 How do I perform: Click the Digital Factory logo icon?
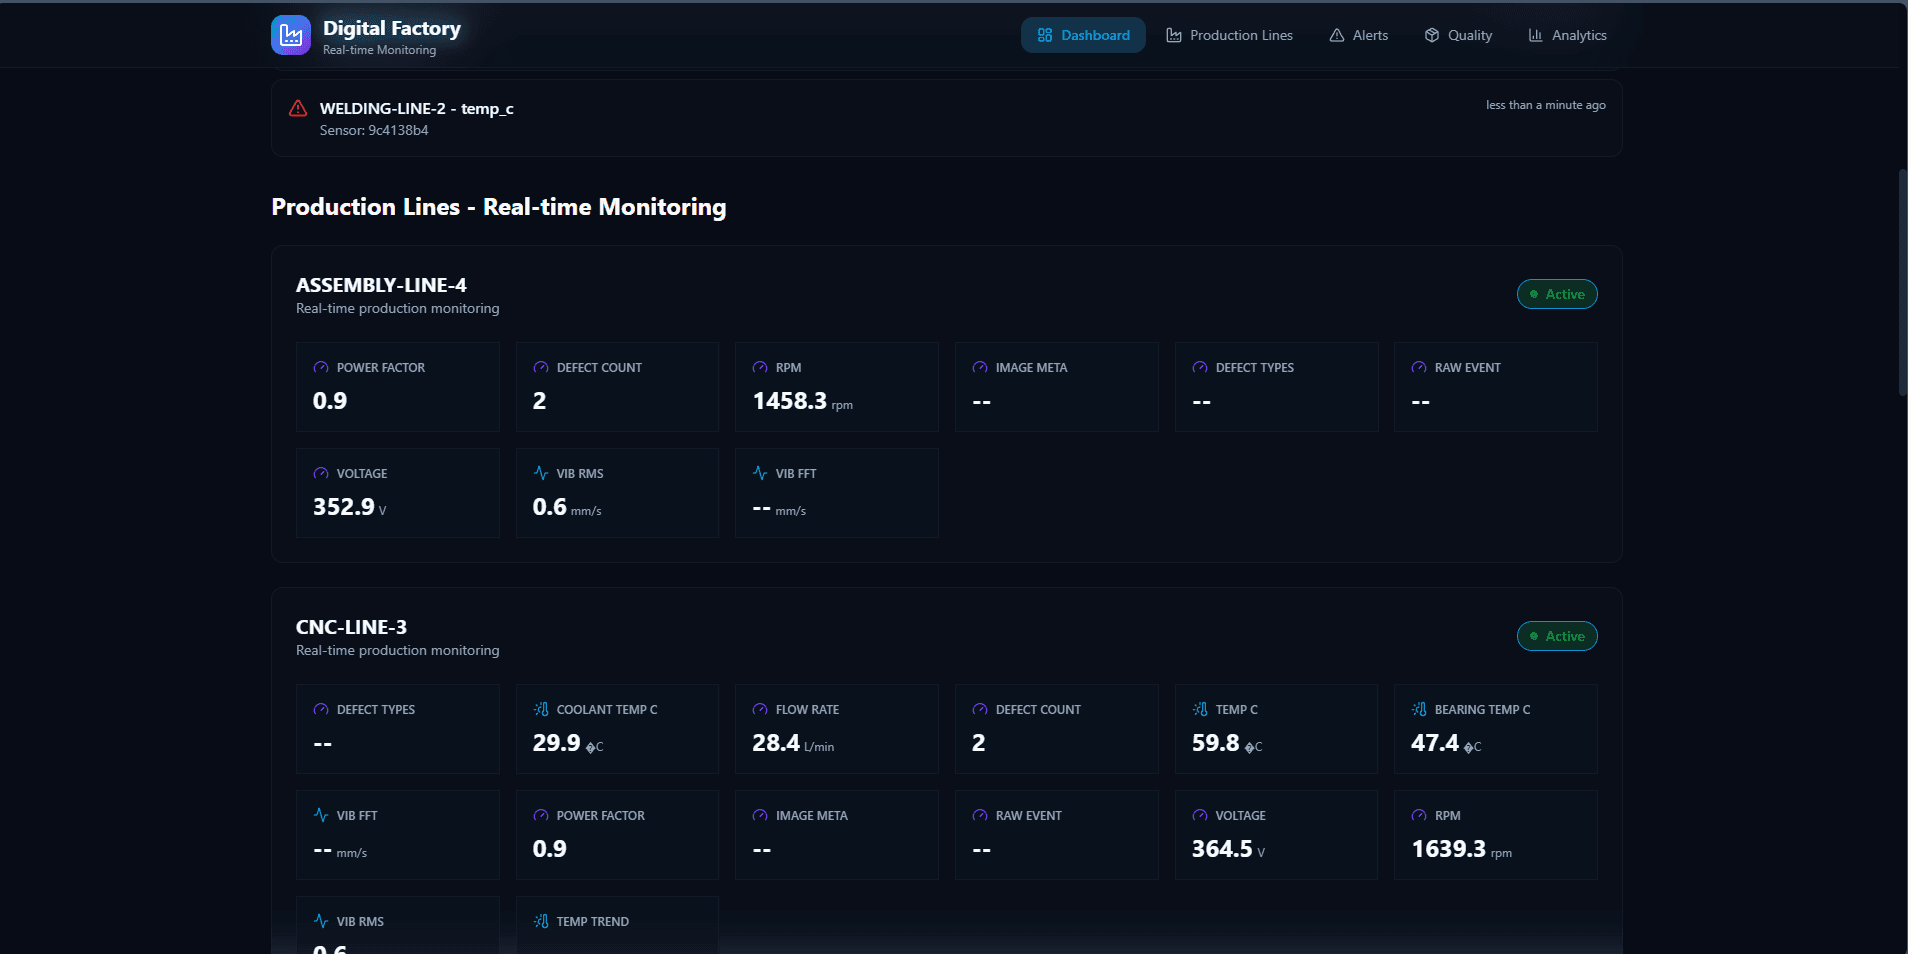click(291, 36)
